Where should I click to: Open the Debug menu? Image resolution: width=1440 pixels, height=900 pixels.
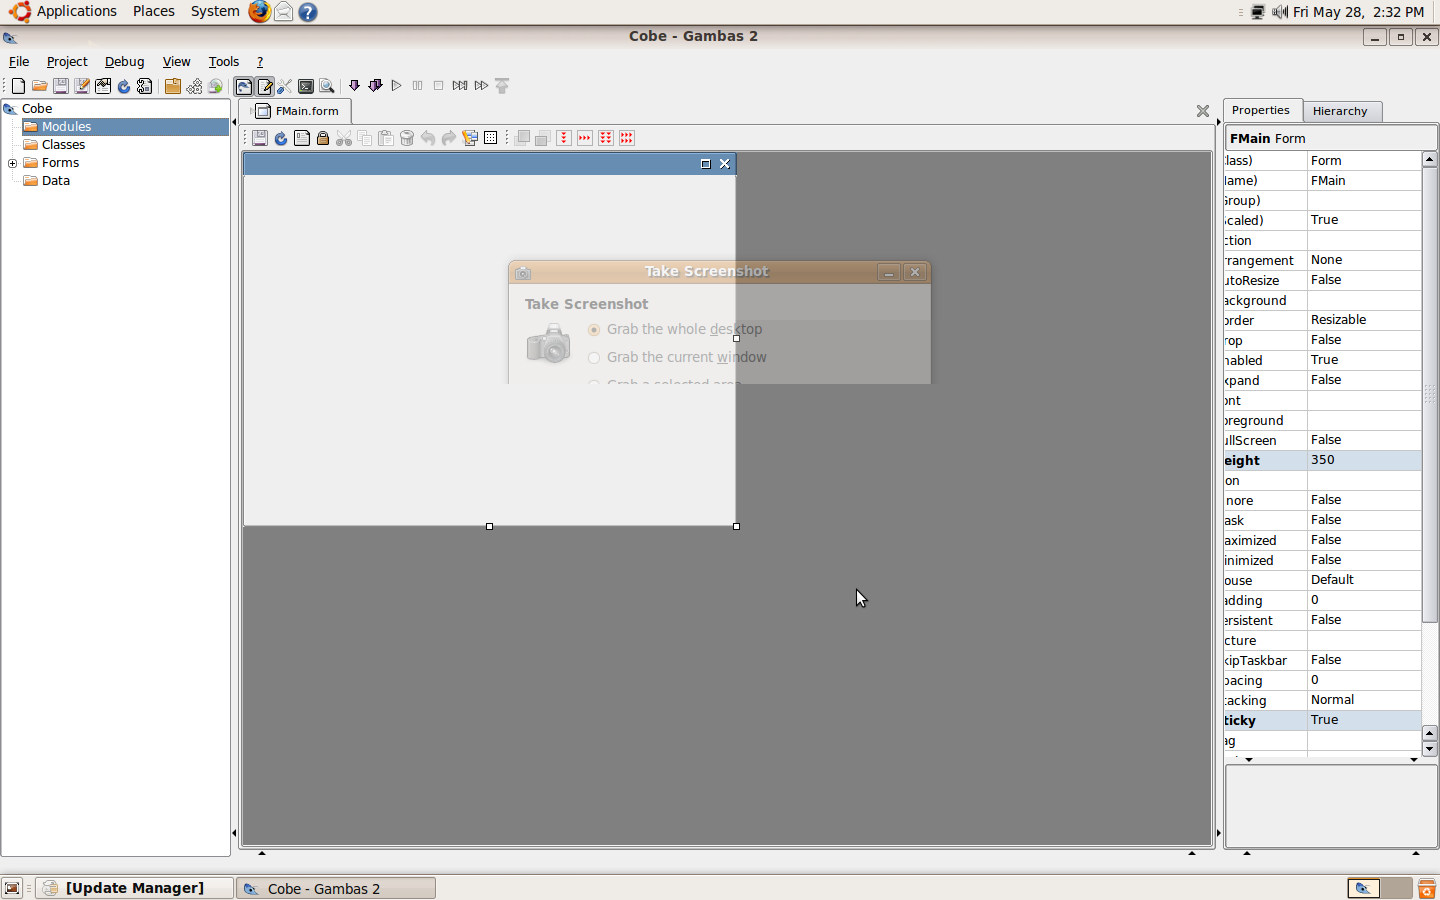pyautogui.click(x=124, y=61)
